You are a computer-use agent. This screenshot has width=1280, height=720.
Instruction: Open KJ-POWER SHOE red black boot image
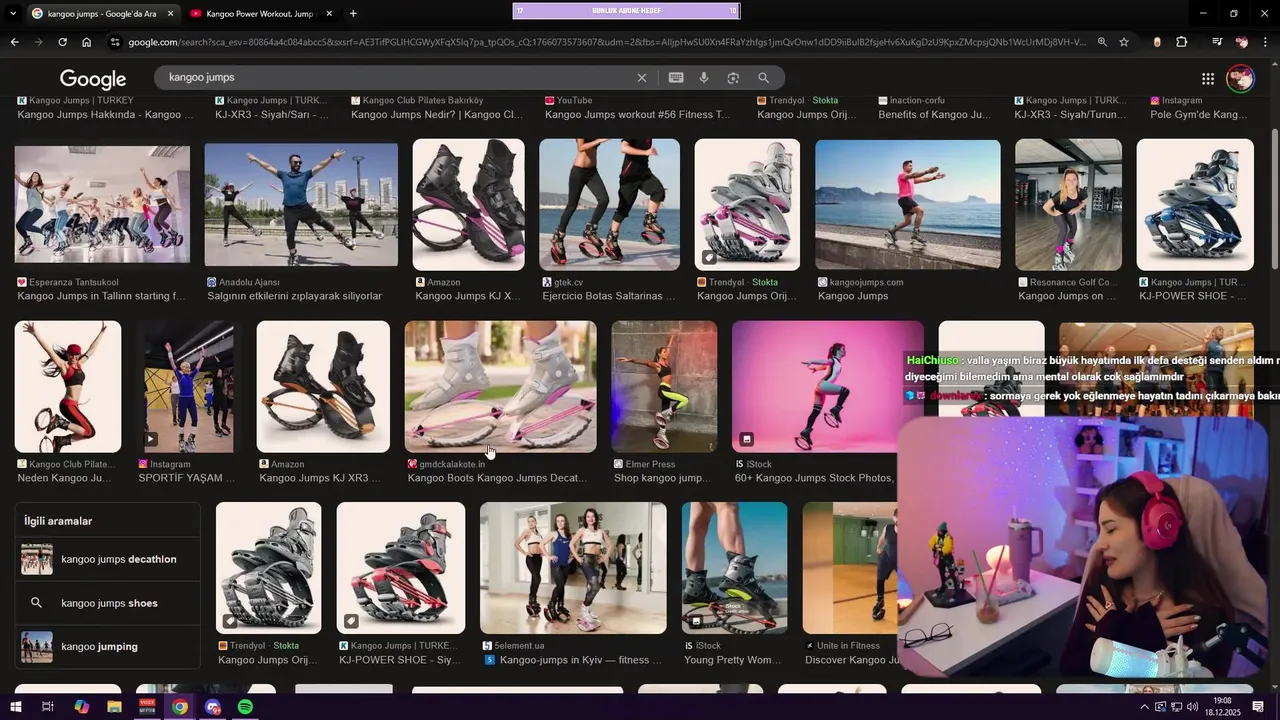[401, 568]
